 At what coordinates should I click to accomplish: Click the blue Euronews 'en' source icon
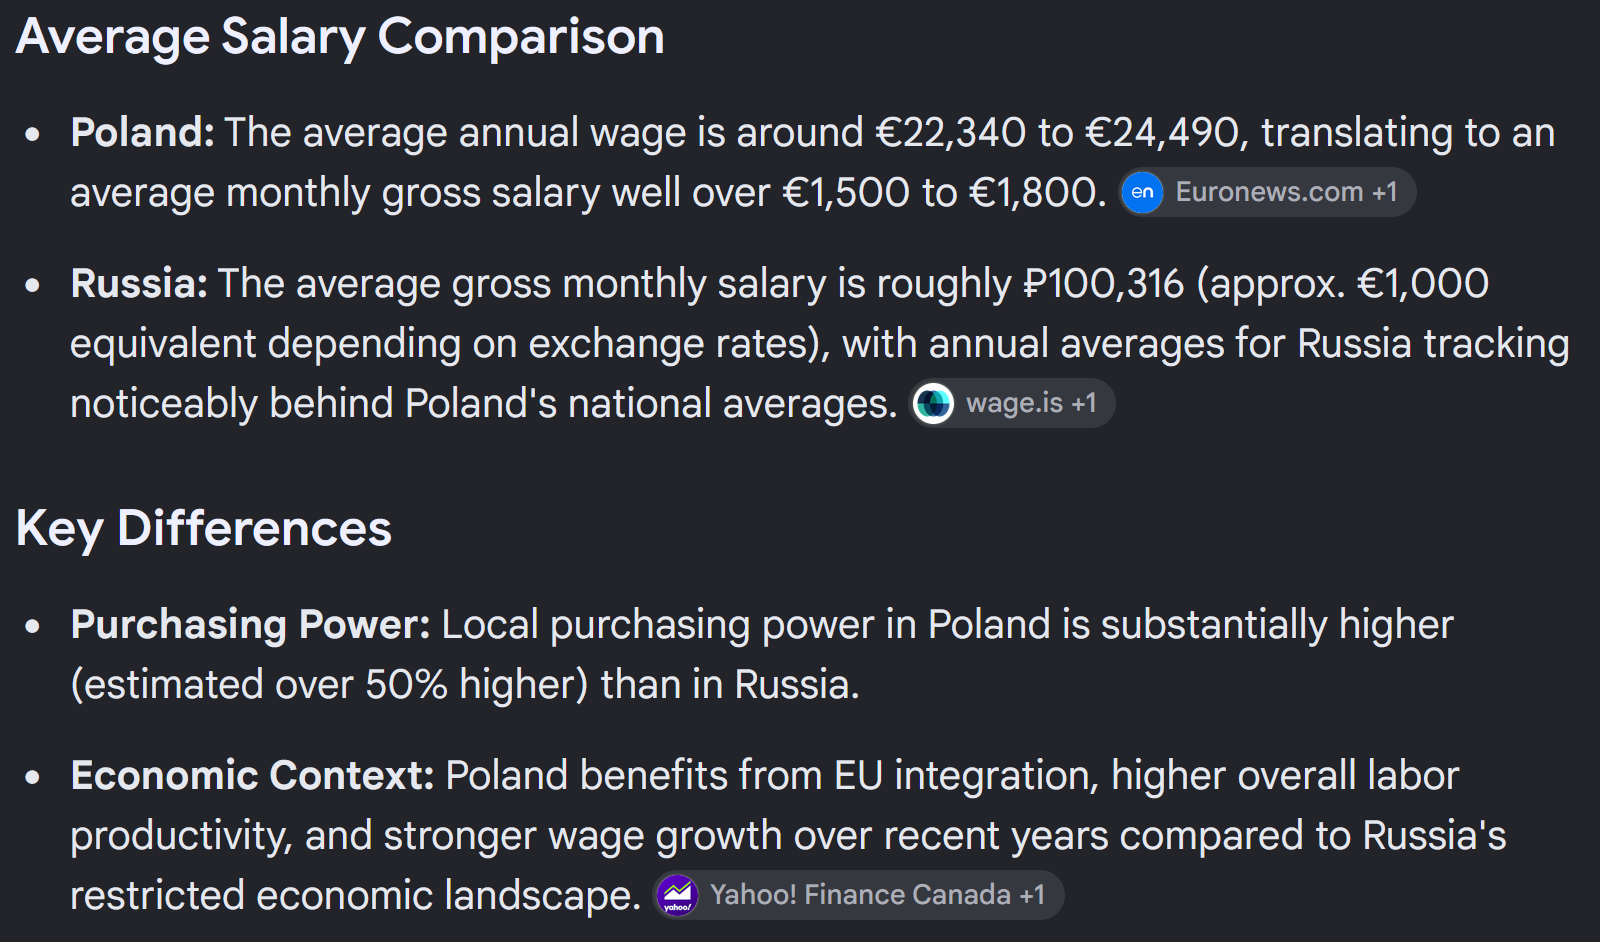1142,192
